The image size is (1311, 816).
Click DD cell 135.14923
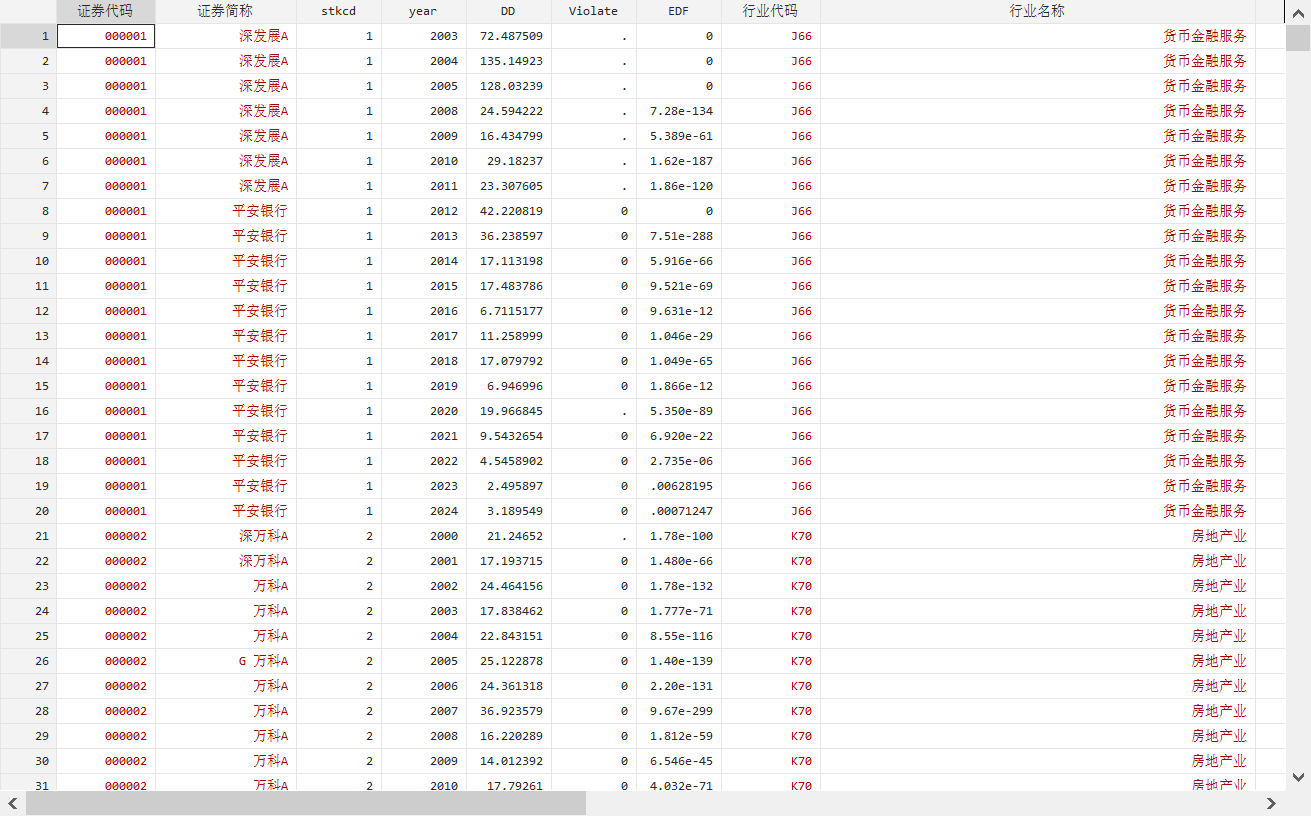point(511,61)
